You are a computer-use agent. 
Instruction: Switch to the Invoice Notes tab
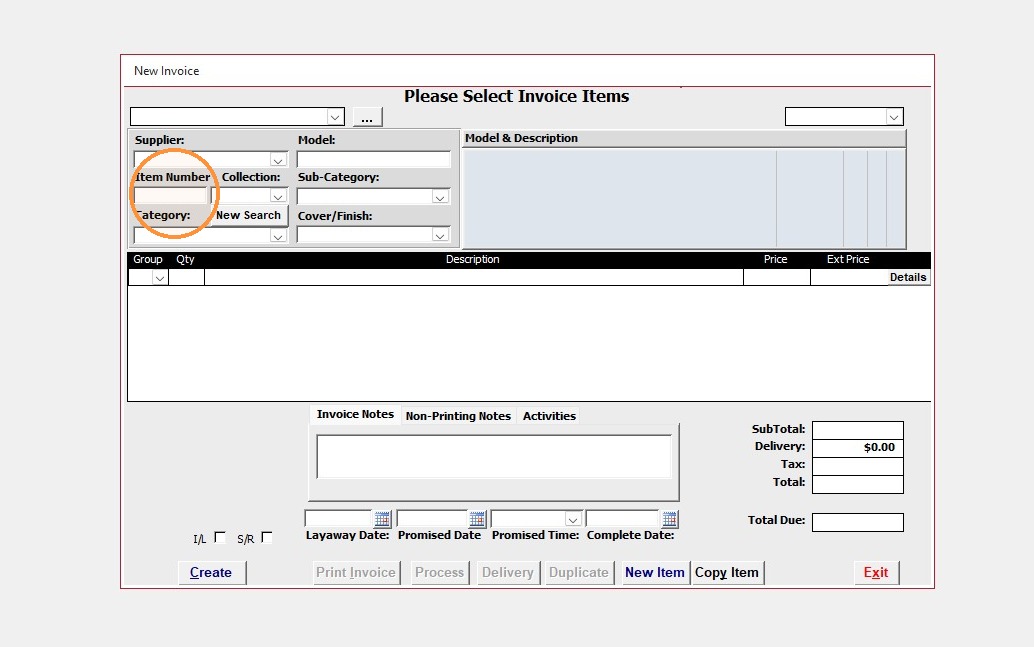[x=355, y=414]
